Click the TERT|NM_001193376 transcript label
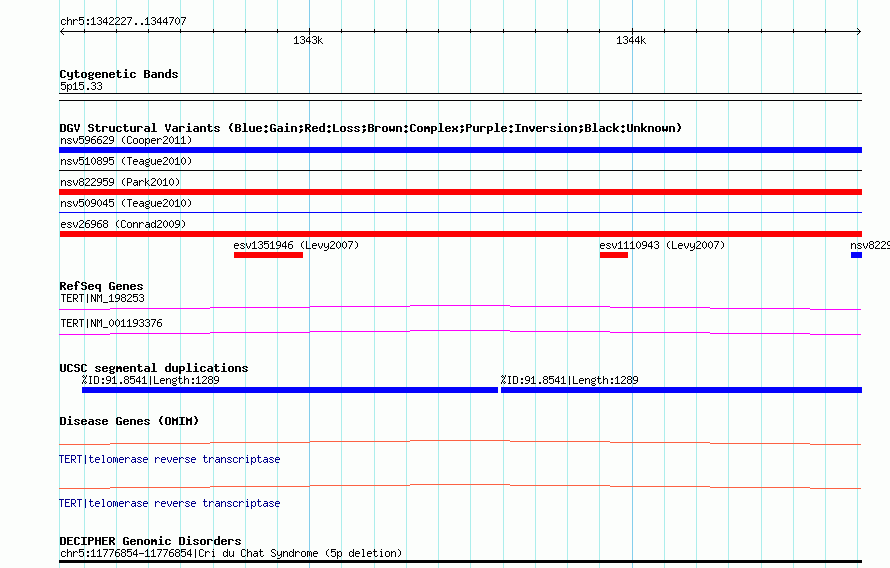Image resolution: width=890 pixels, height=568 pixels. [111, 323]
